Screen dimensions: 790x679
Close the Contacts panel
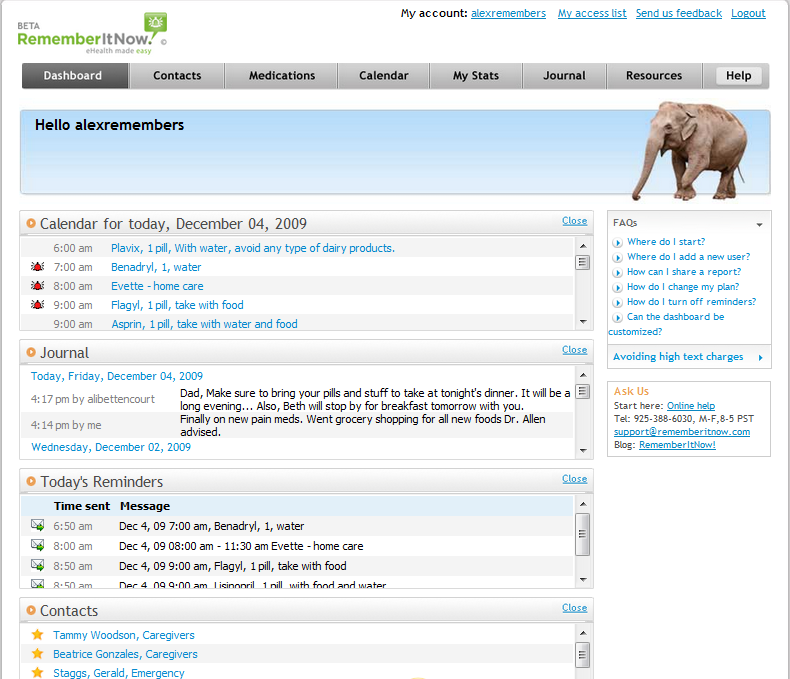coord(574,607)
